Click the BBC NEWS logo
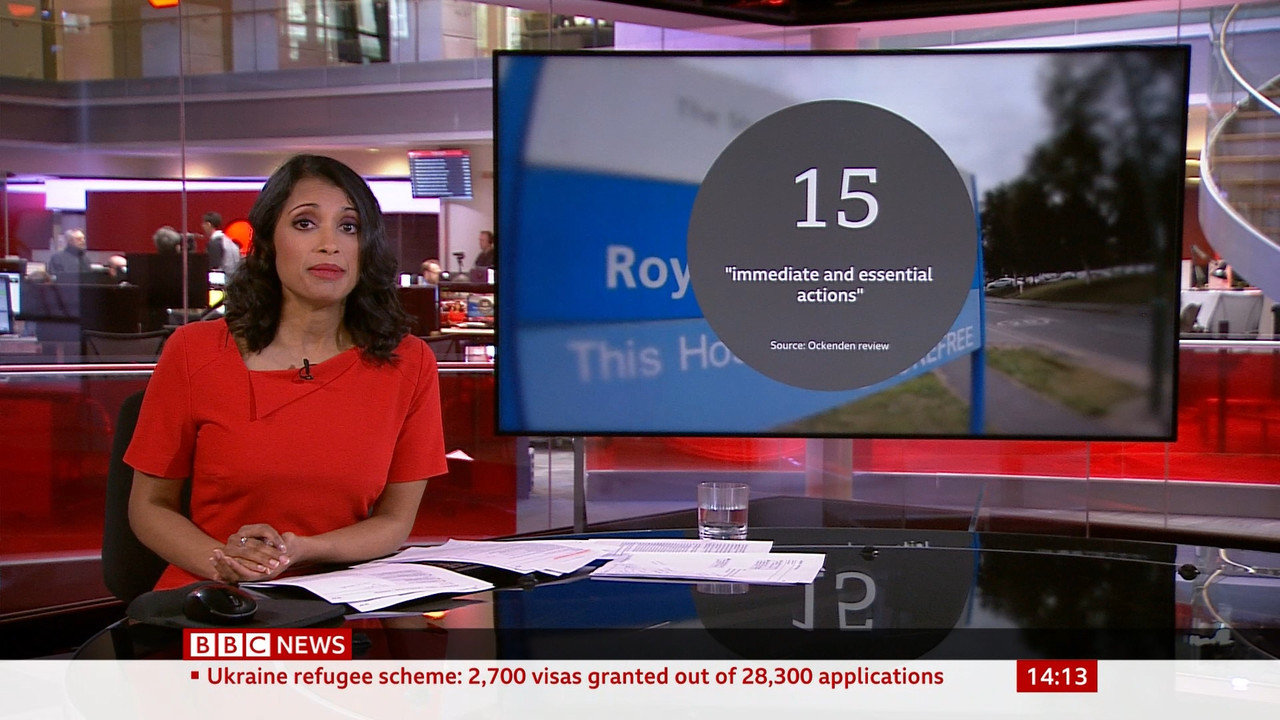1280x720 pixels. pyautogui.click(x=267, y=644)
